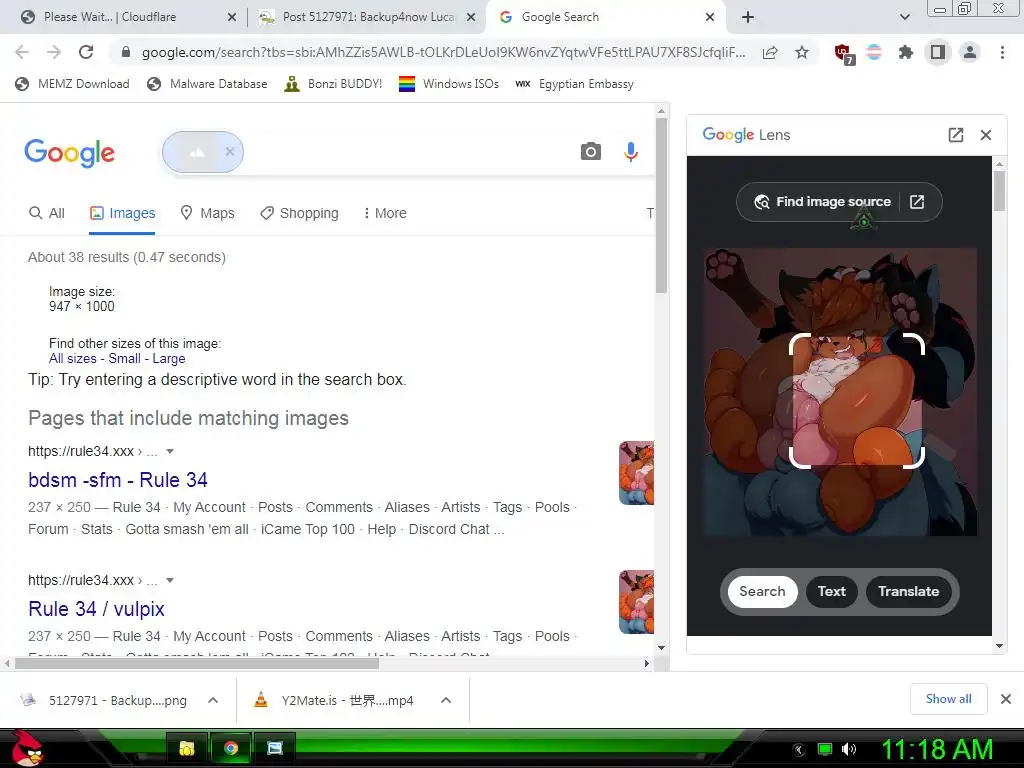The width and height of the screenshot is (1024, 768).
Task: Click the page's vertical scrollbar thumb
Action: tap(662, 206)
